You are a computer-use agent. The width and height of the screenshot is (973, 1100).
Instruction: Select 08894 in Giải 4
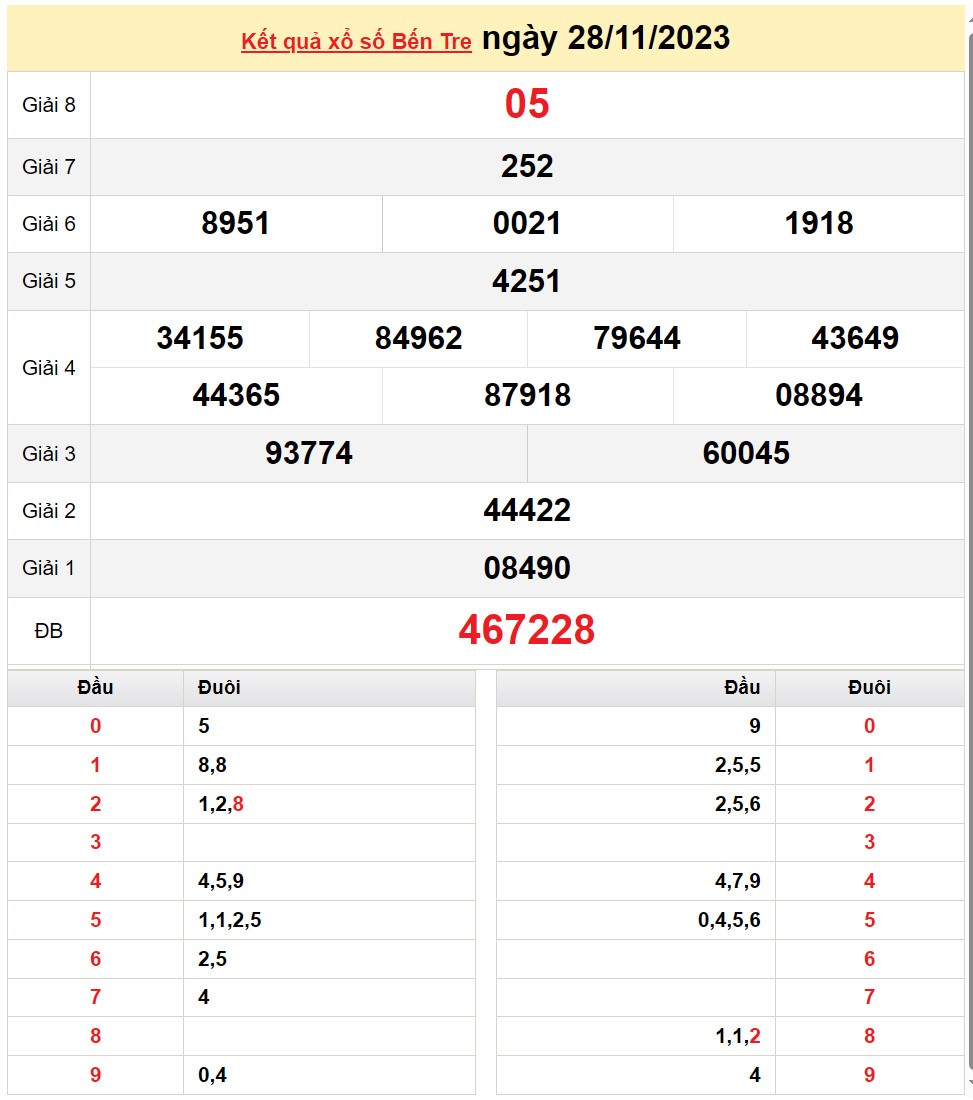[x=820, y=396]
